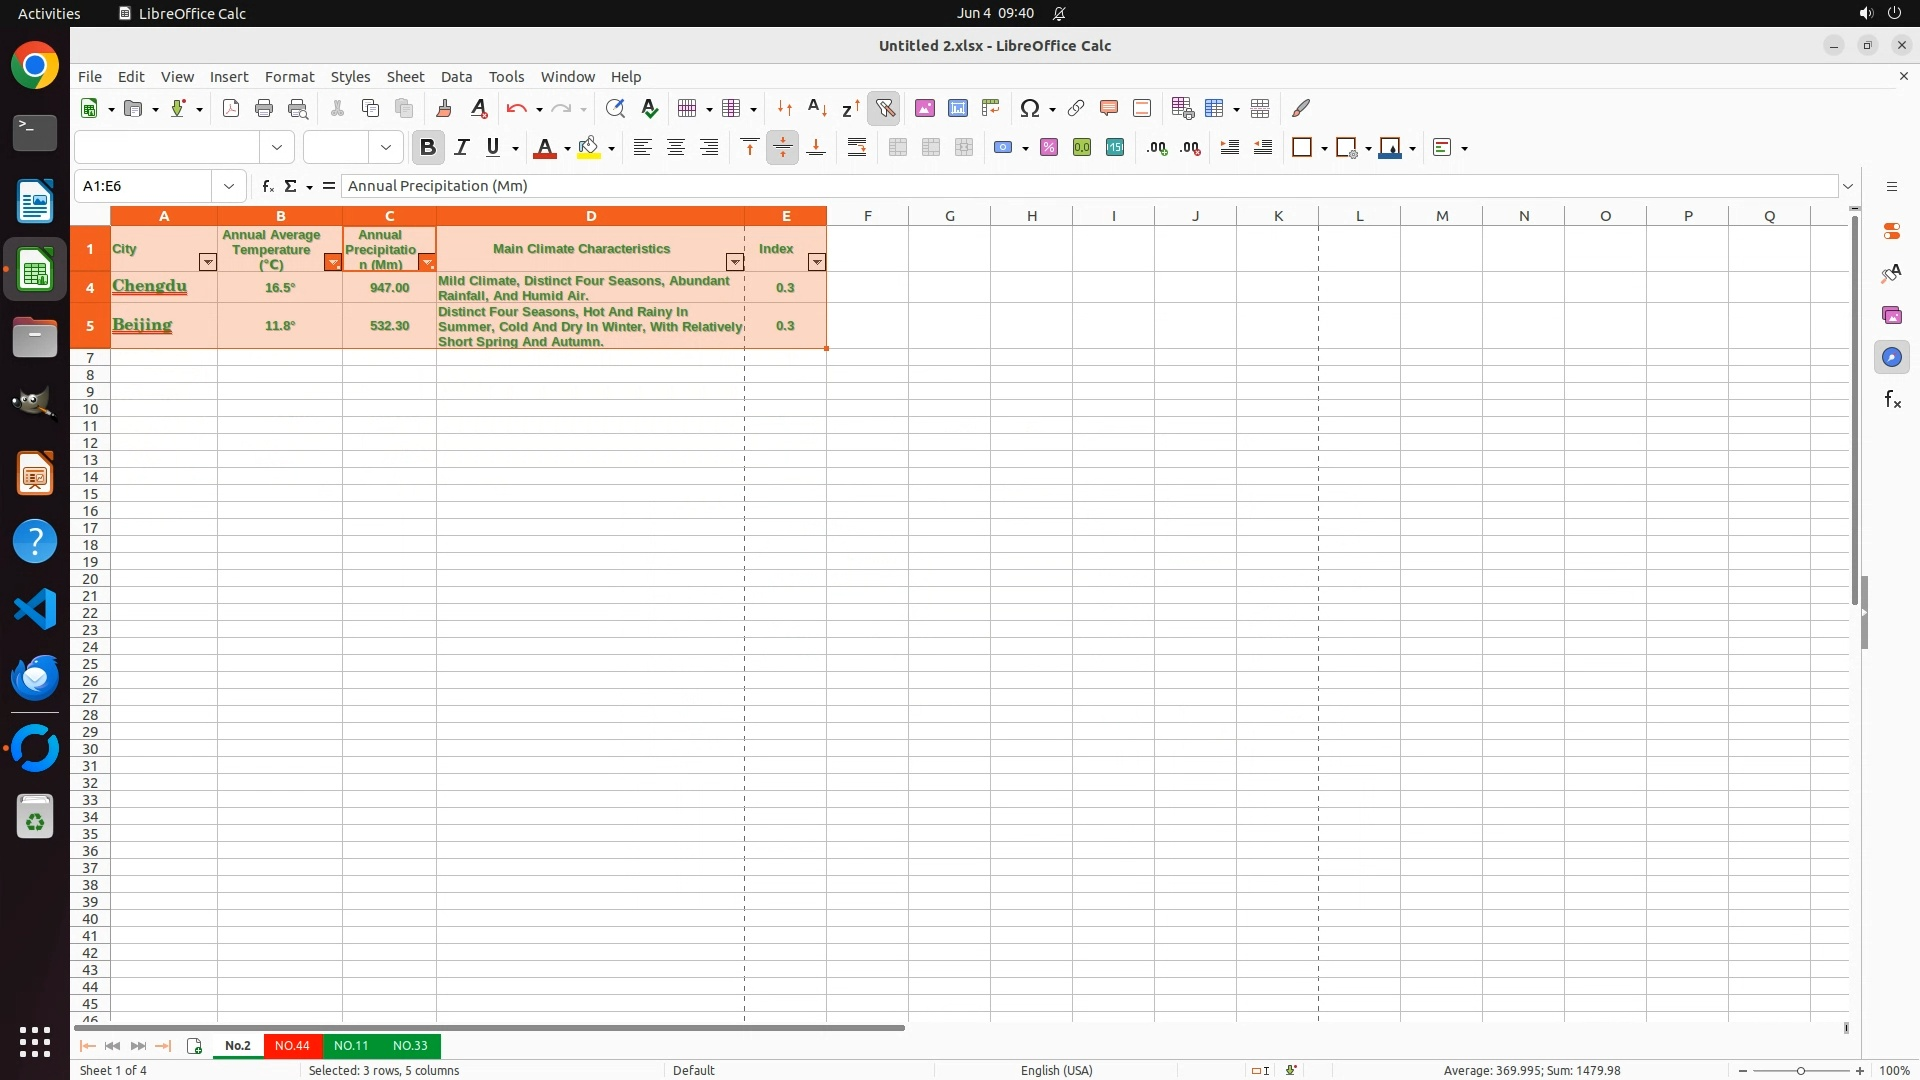This screenshot has width=1920, height=1080.
Task: Click the Clone Formatting paintbrush icon
Action: pos(444,108)
